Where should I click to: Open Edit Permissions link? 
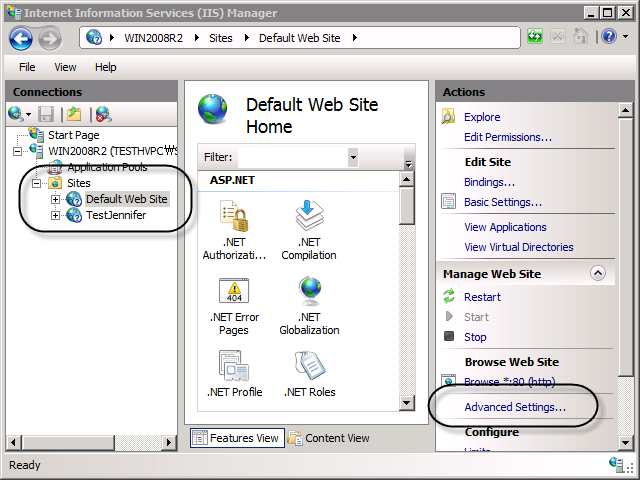coord(508,137)
